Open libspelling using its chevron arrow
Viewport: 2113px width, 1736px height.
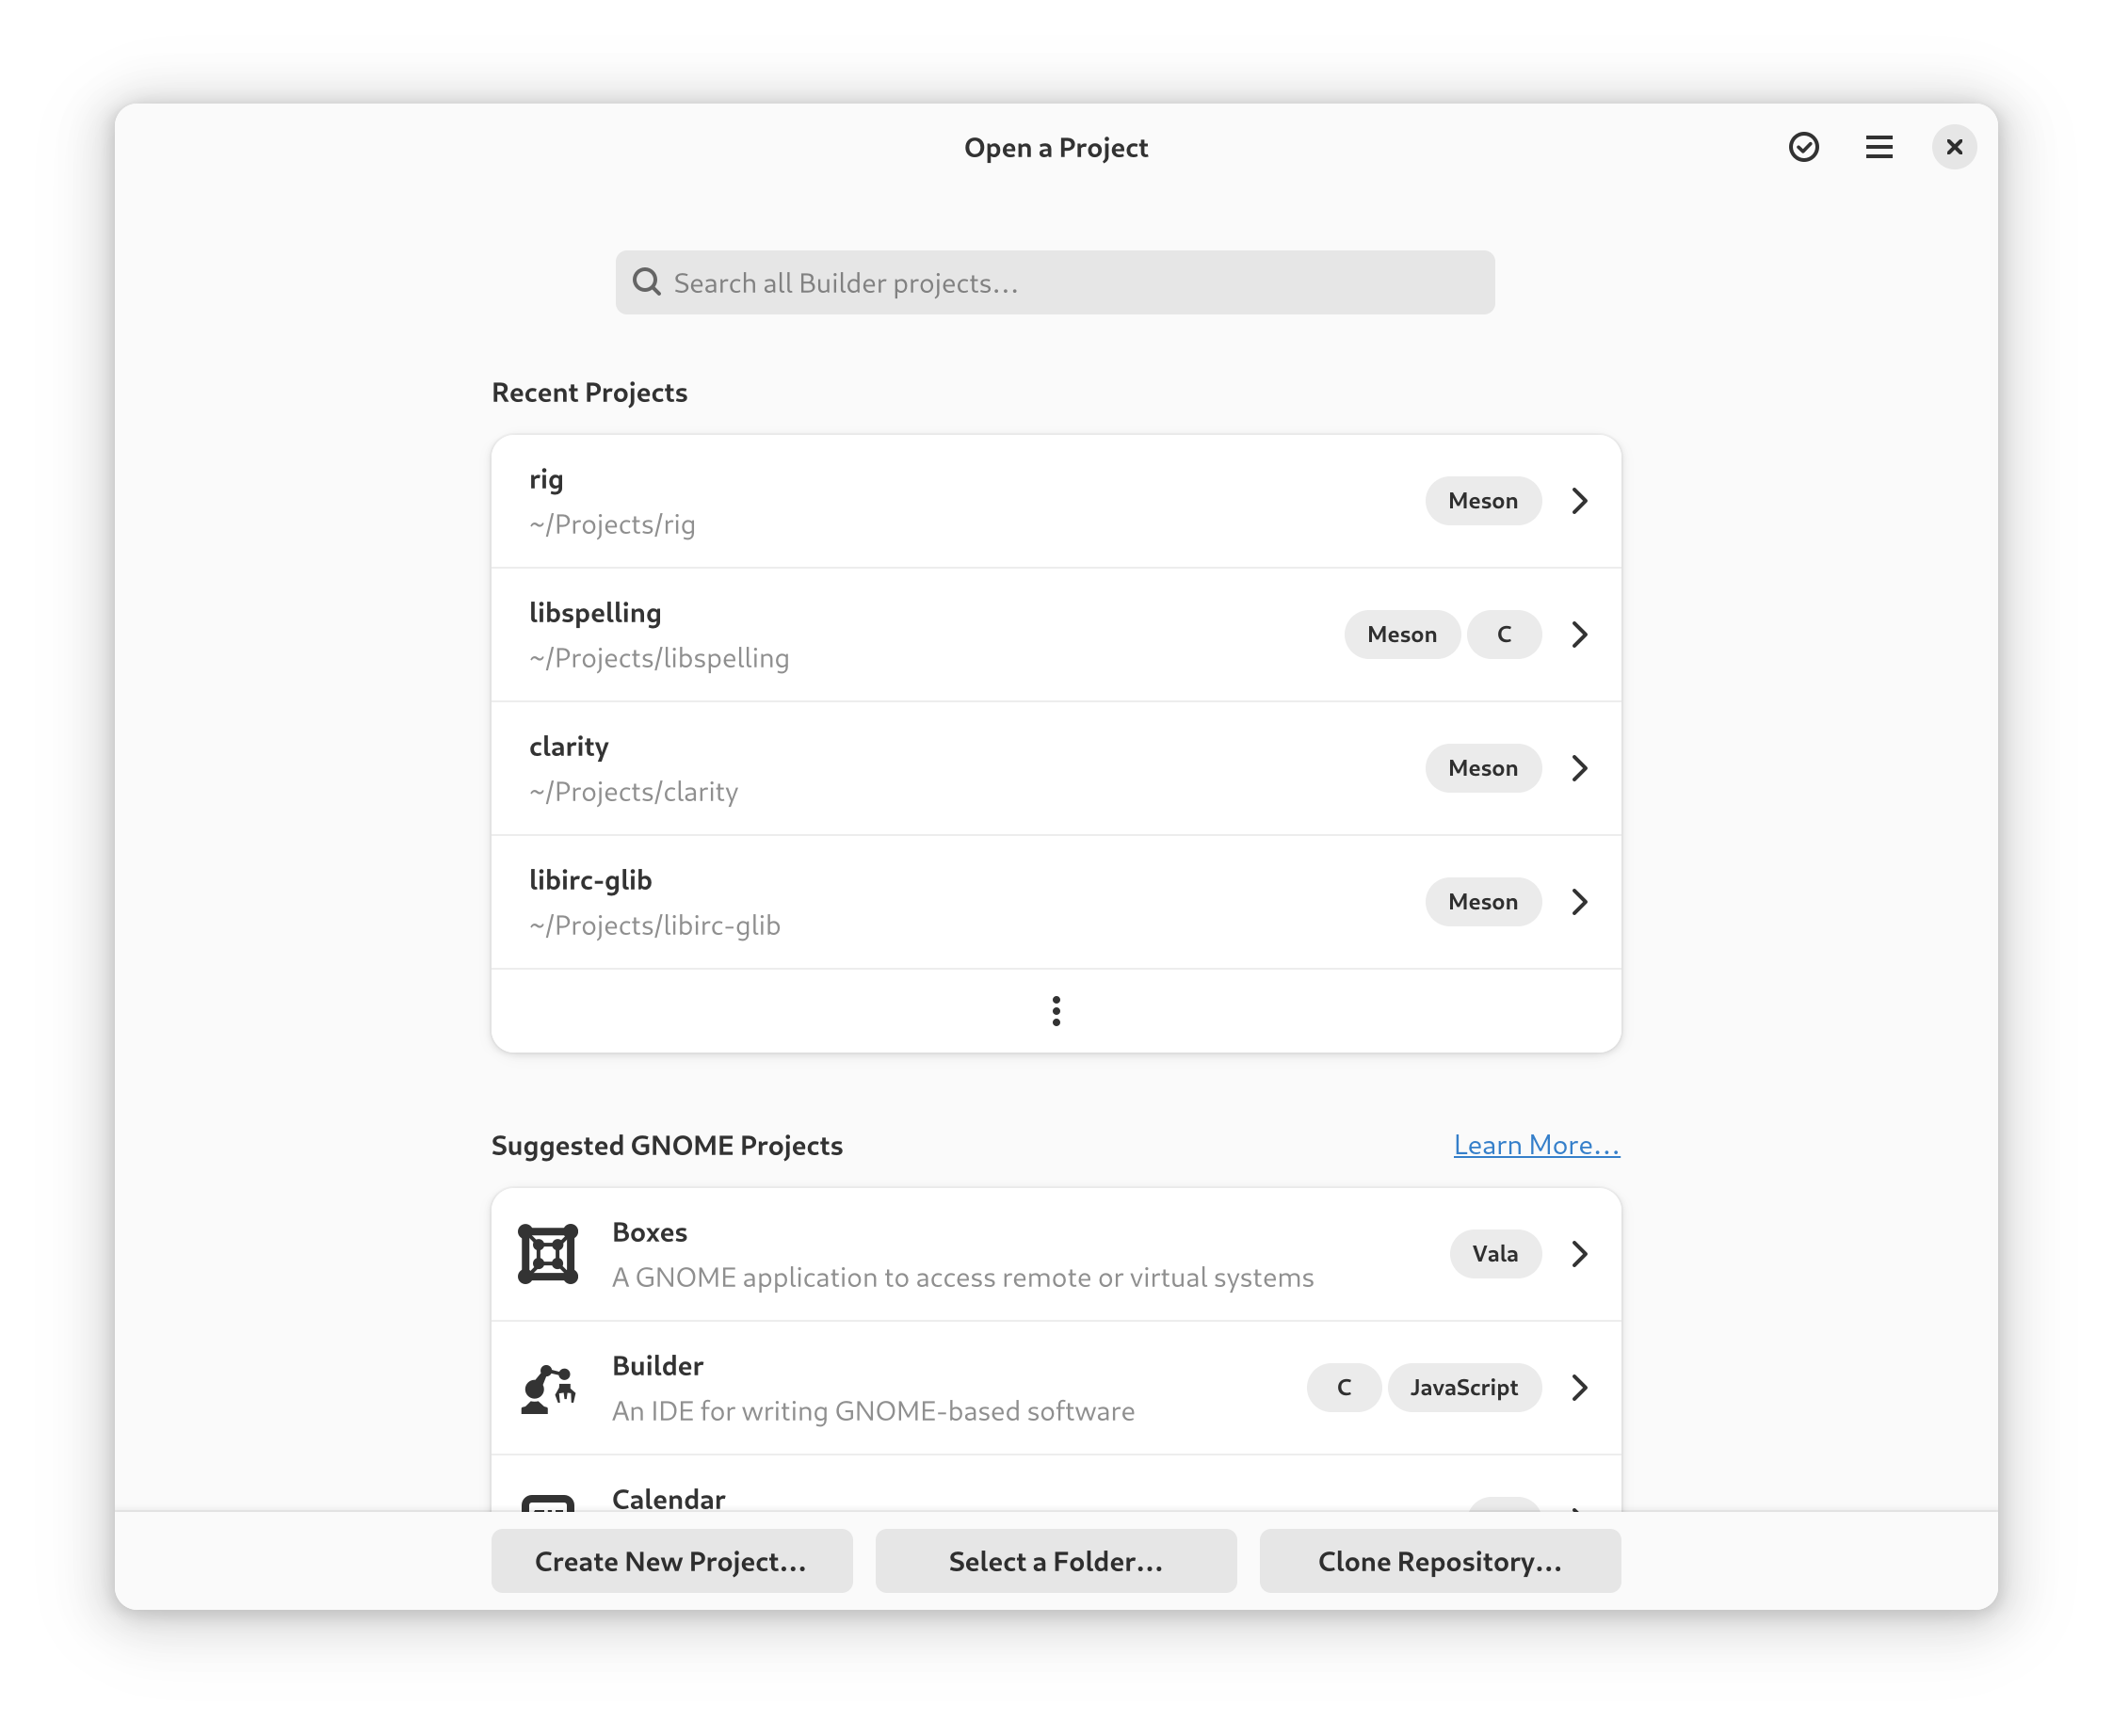[x=1579, y=634]
